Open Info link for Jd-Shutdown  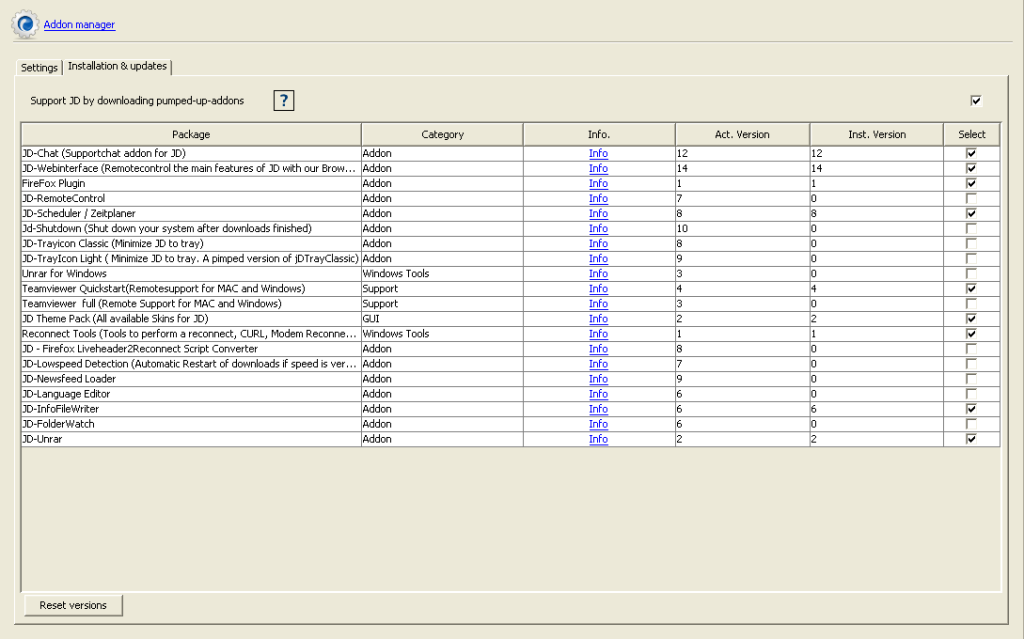click(x=598, y=229)
